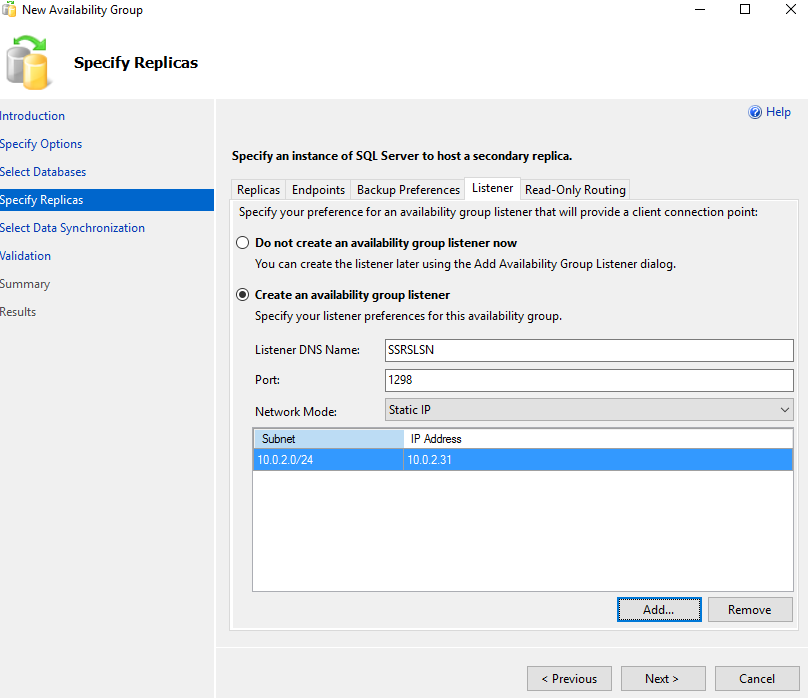Click the database wizard icon in header
808x698 pixels.
point(27,62)
